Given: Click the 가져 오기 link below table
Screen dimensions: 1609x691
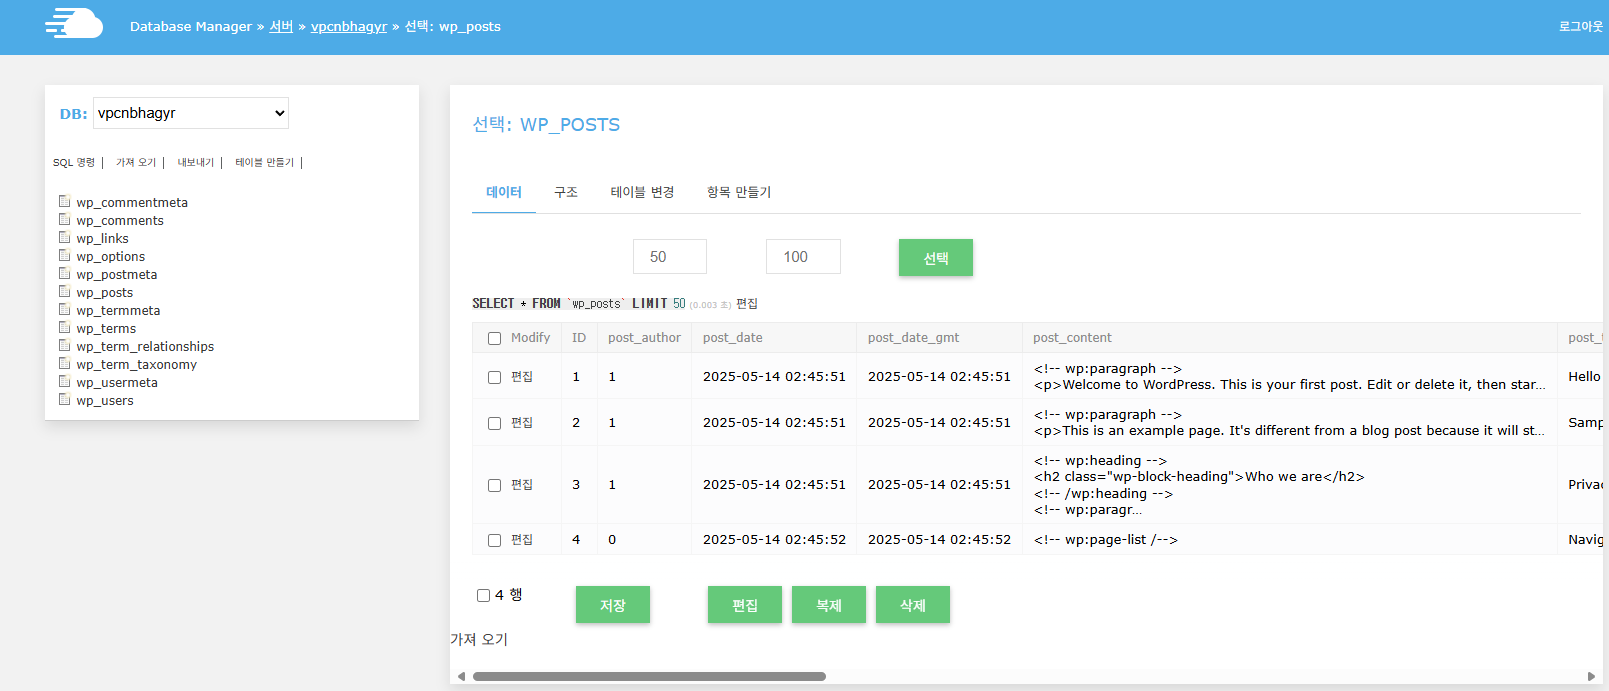Looking at the screenshot, I should [x=479, y=640].
